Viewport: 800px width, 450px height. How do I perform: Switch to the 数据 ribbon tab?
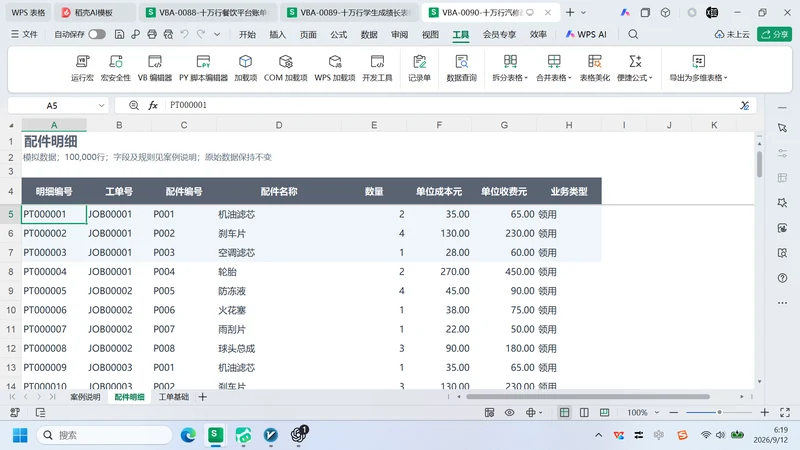pyautogui.click(x=369, y=34)
